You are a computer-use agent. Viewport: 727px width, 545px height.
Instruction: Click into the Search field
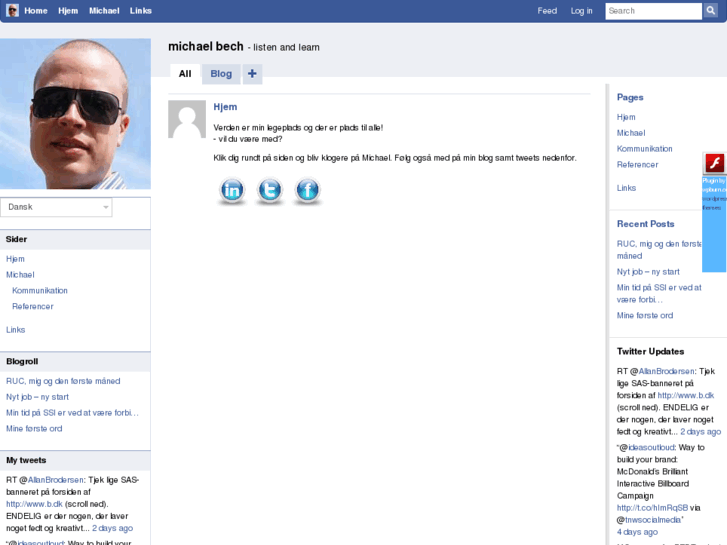[653, 11]
